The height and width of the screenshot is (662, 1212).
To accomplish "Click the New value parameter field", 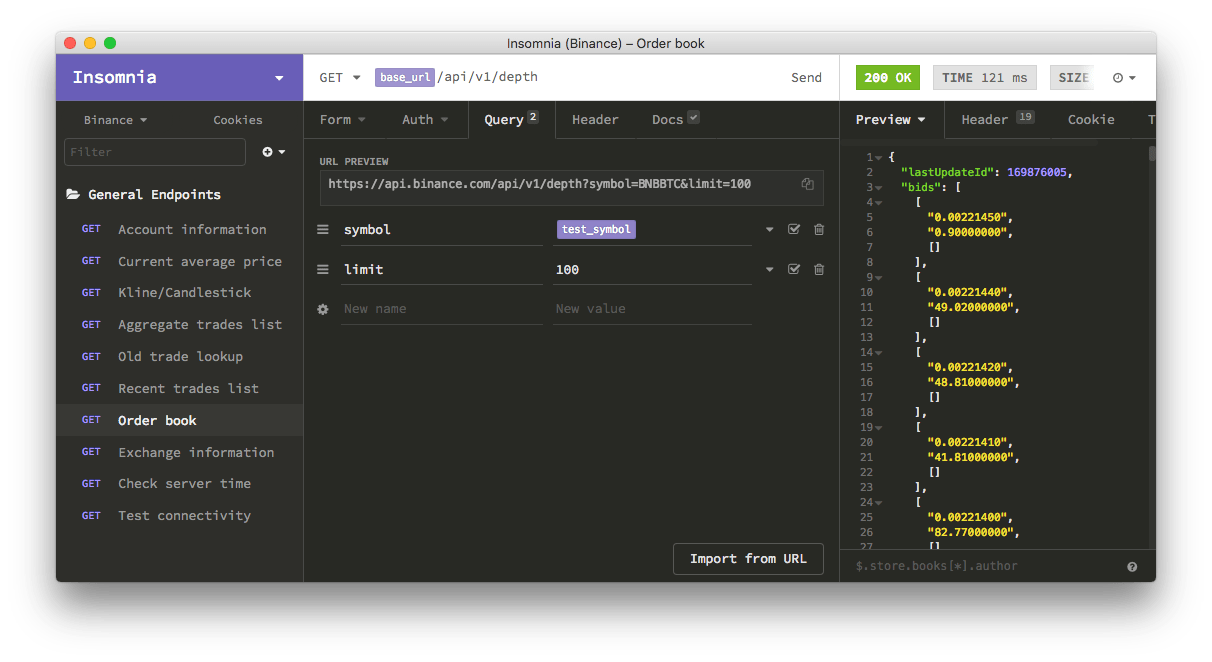I will (x=653, y=309).
